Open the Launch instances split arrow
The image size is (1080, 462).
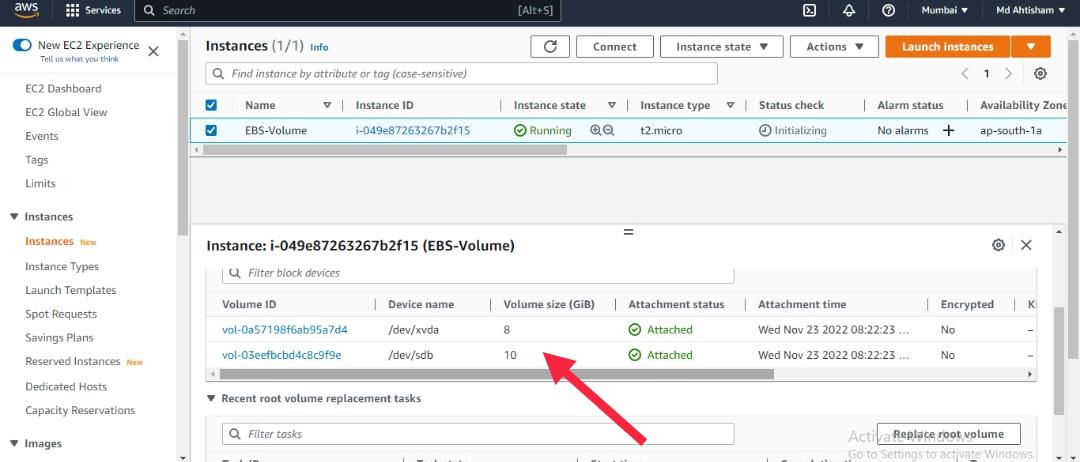[x=1031, y=47]
